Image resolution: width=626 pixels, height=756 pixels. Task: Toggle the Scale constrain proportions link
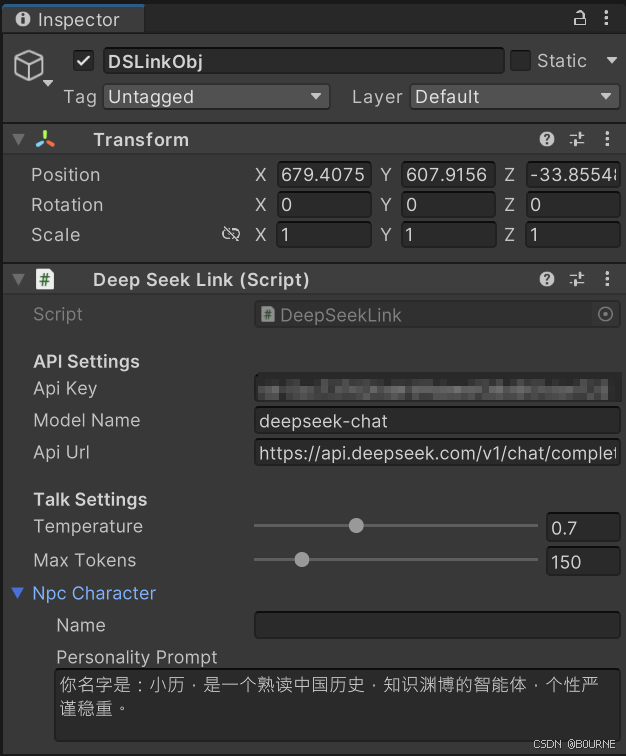[231, 234]
